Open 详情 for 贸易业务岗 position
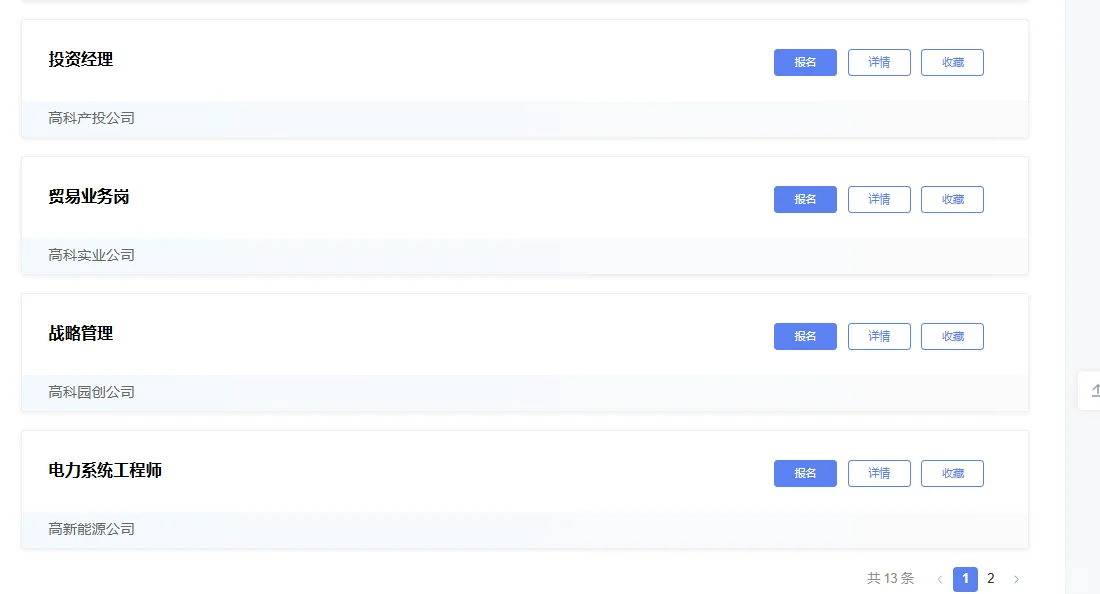The width and height of the screenshot is (1100, 594). [x=879, y=199]
